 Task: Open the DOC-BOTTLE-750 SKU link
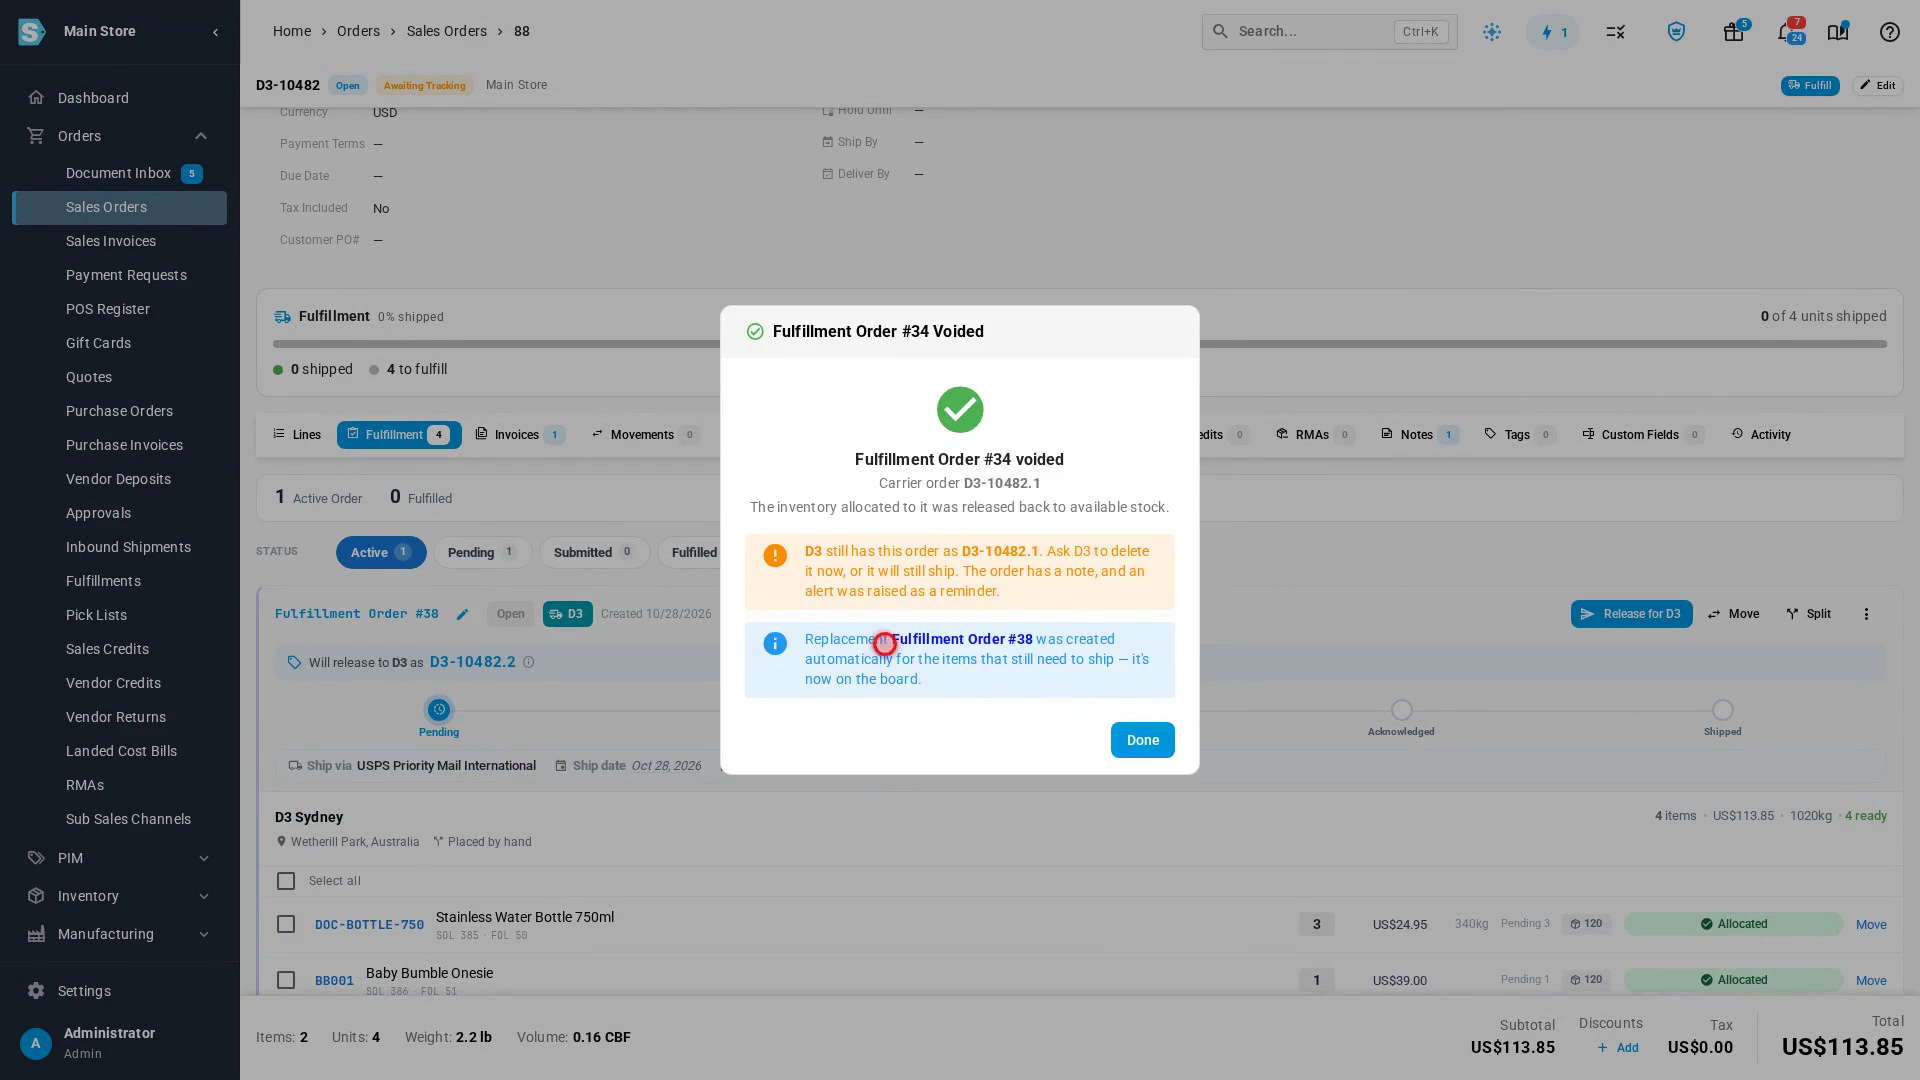(x=369, y=925)
